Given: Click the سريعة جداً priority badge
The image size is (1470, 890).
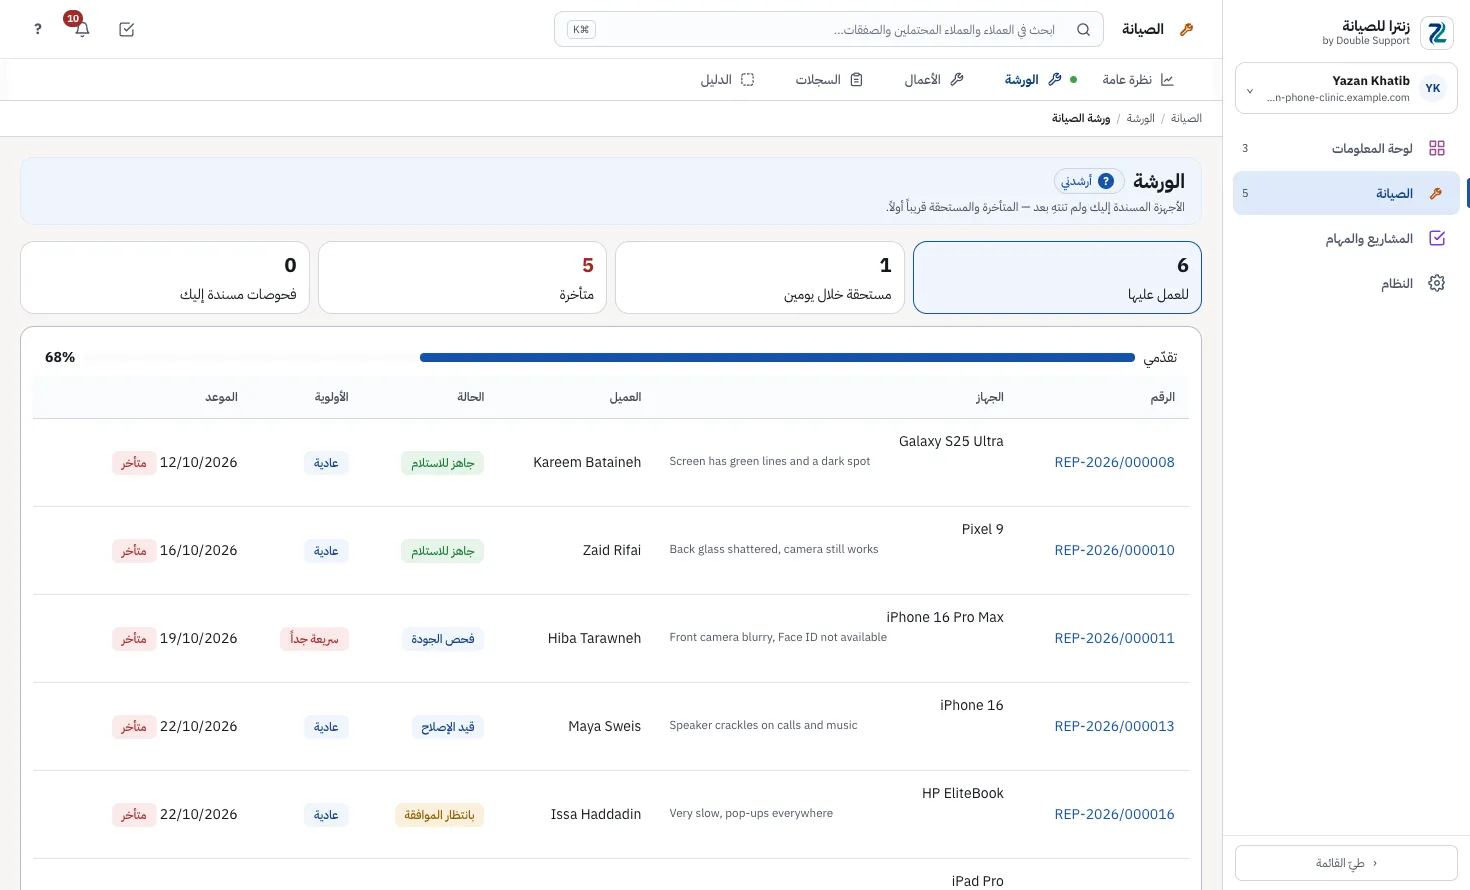Looking at the screenshot, I should click(314, 638).
